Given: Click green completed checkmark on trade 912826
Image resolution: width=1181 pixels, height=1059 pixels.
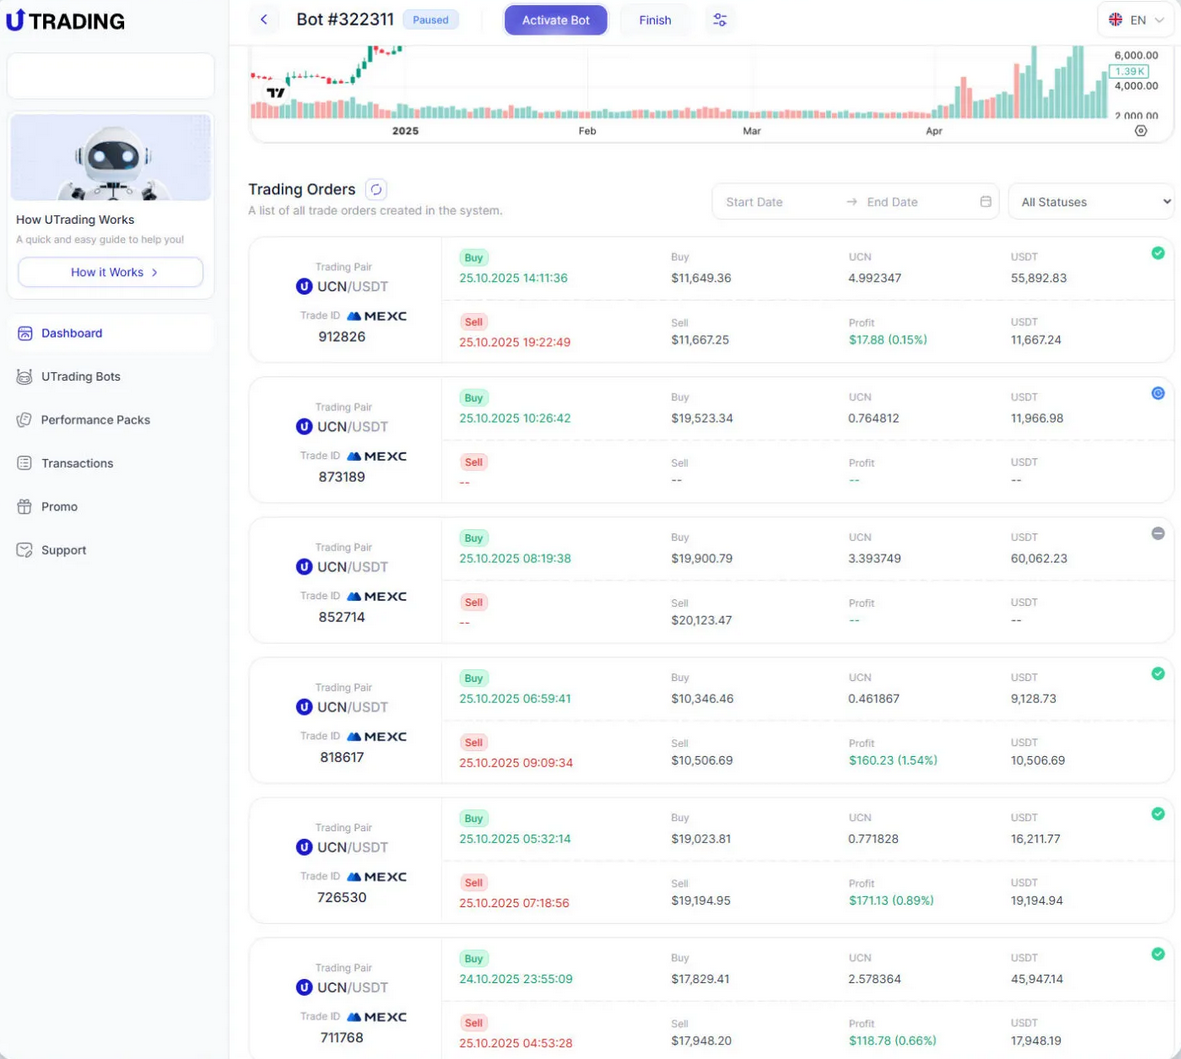Looking at the screenshot, I should (x=1157, y=253).
